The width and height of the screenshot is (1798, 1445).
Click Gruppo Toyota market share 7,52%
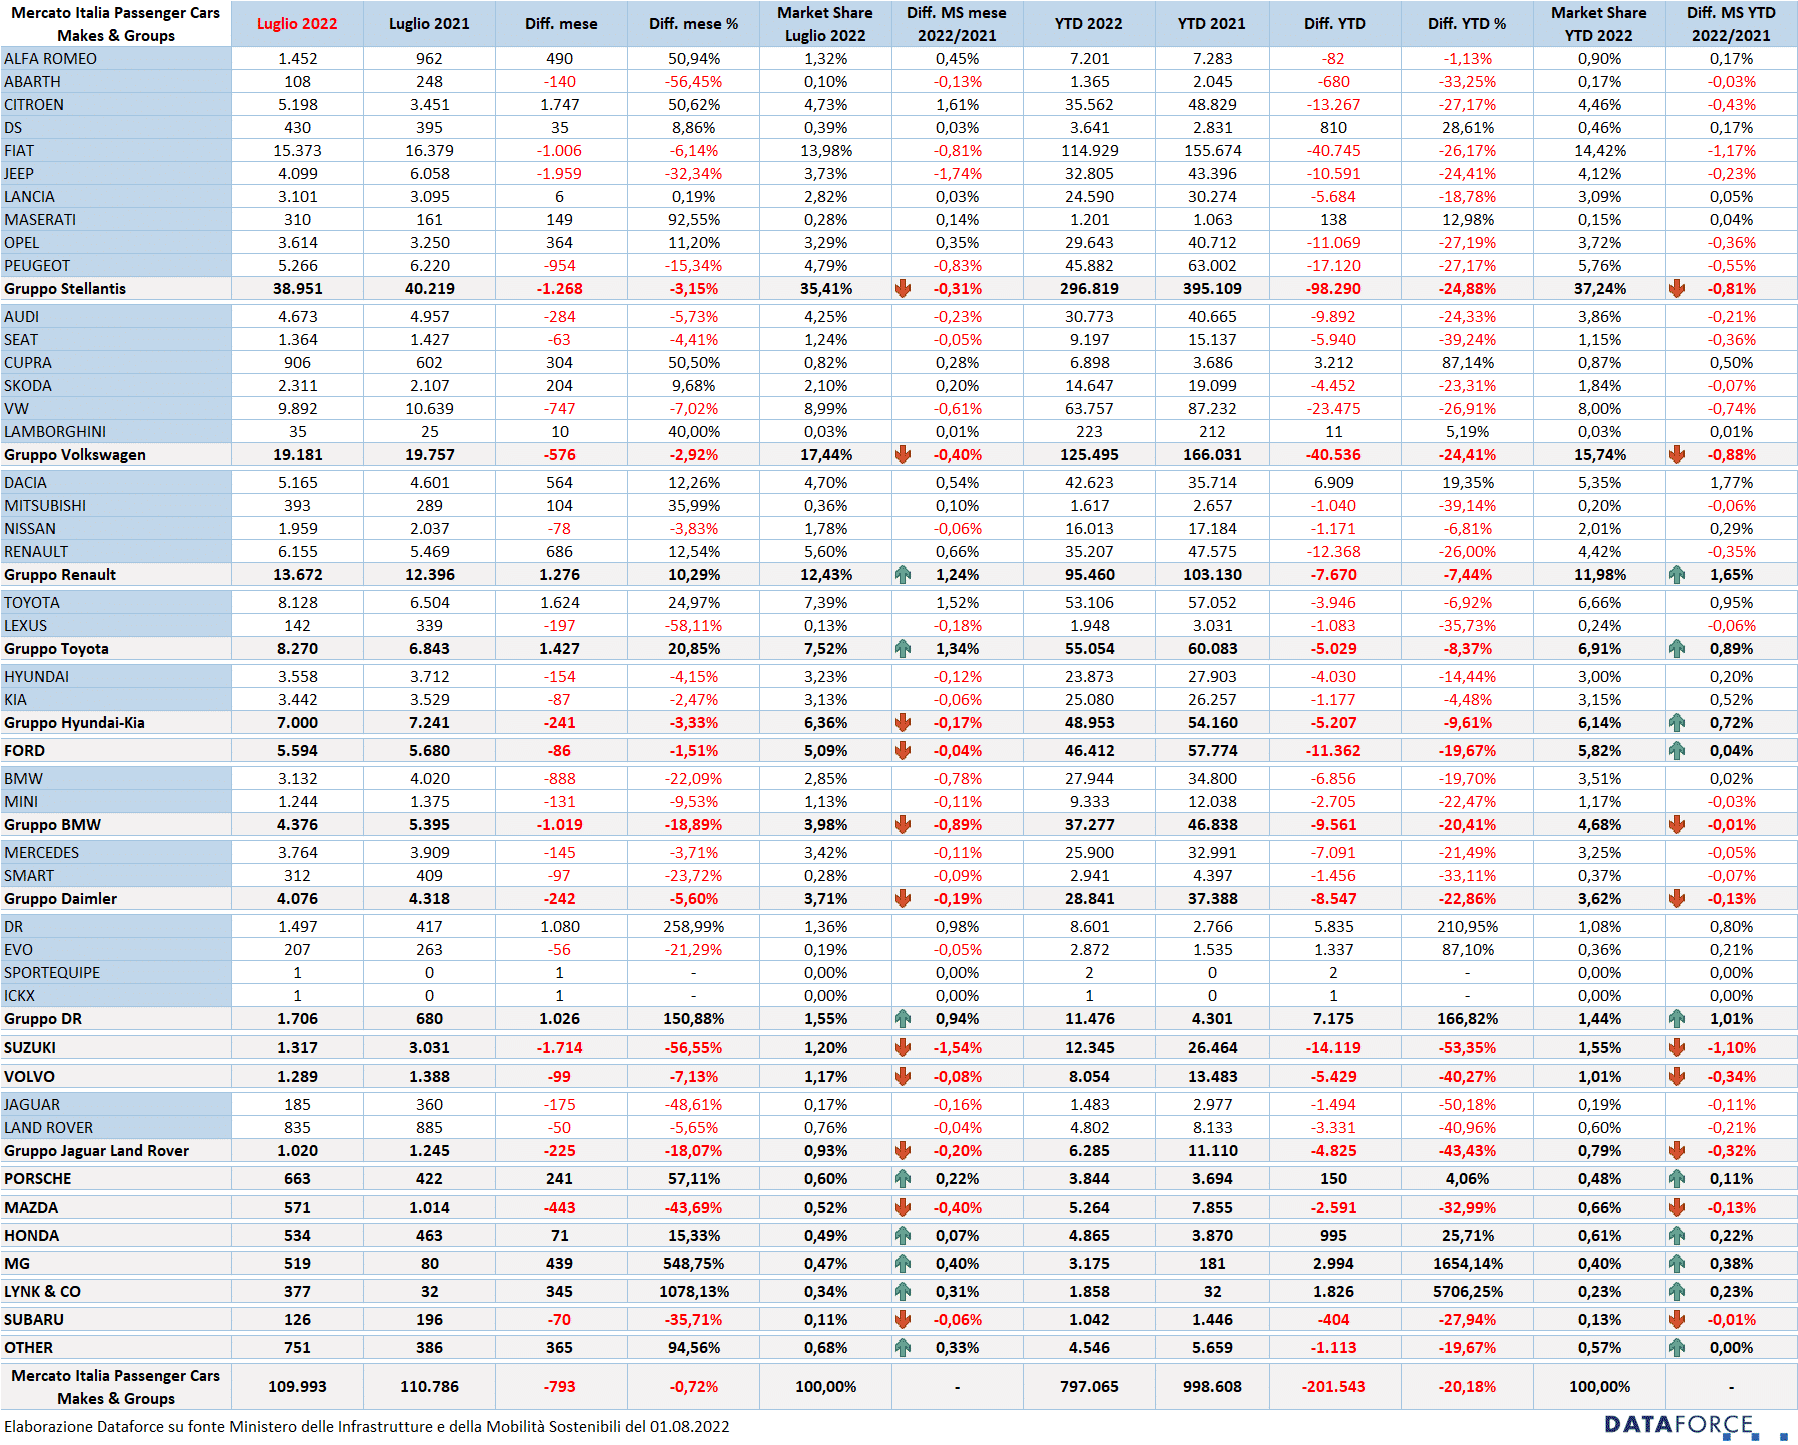(825, 649)
